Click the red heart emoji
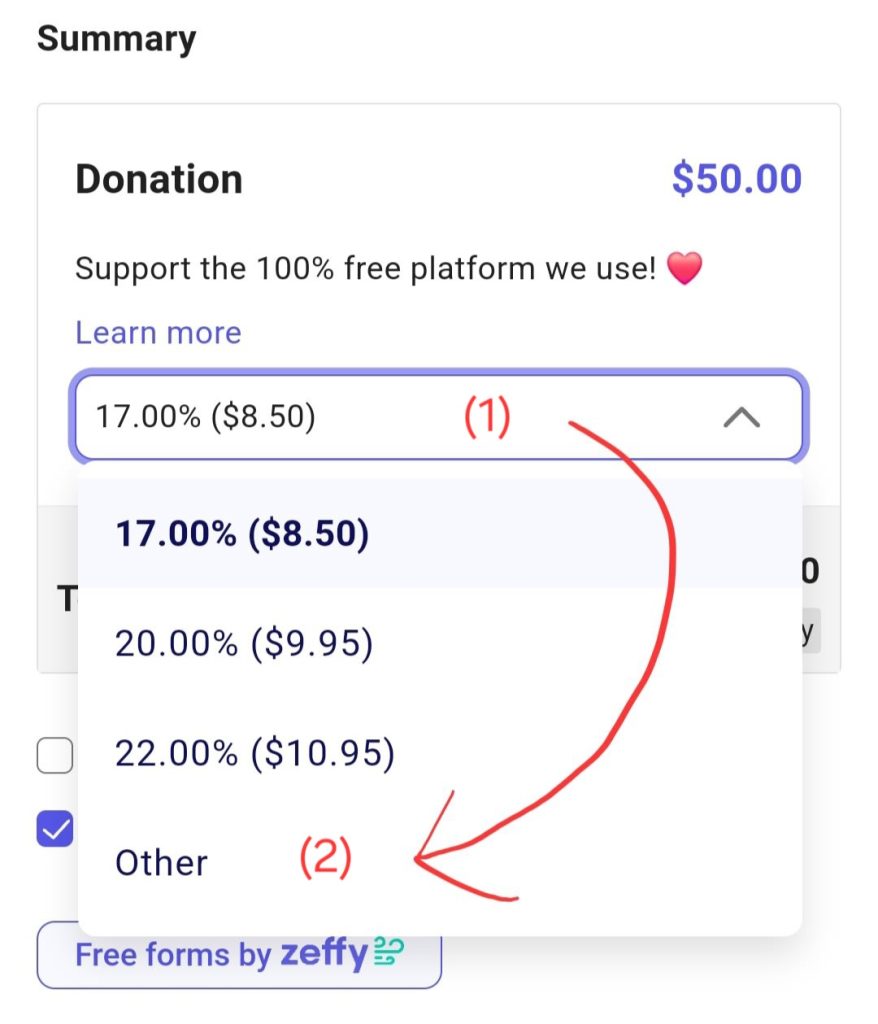Image resolution: width=878 pixels, height=1024 pixels. (x=685, y=268)
